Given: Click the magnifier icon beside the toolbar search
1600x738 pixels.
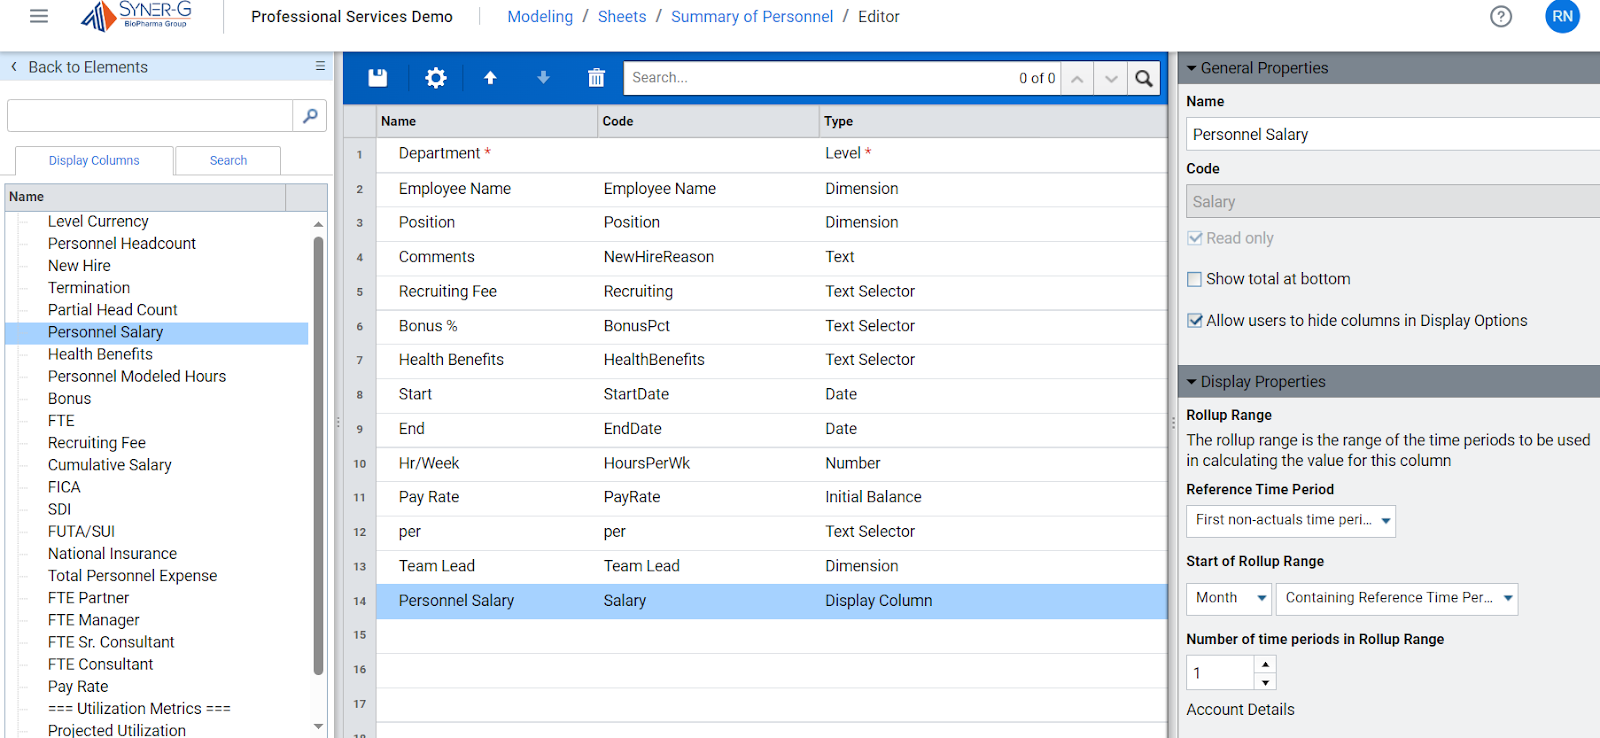Looking at the screenshot, I should (1144, 78).
